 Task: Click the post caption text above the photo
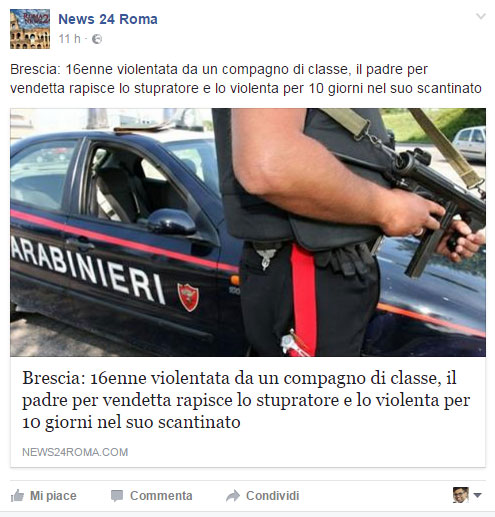coord(246,79)
